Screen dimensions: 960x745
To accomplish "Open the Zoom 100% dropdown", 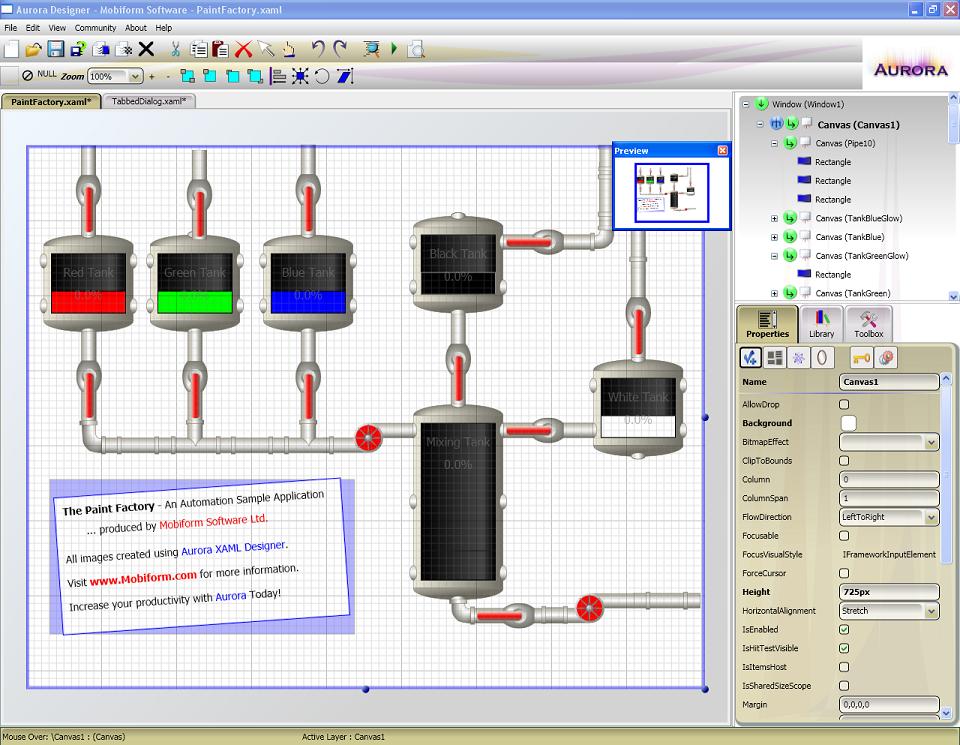I will point(135,77).
